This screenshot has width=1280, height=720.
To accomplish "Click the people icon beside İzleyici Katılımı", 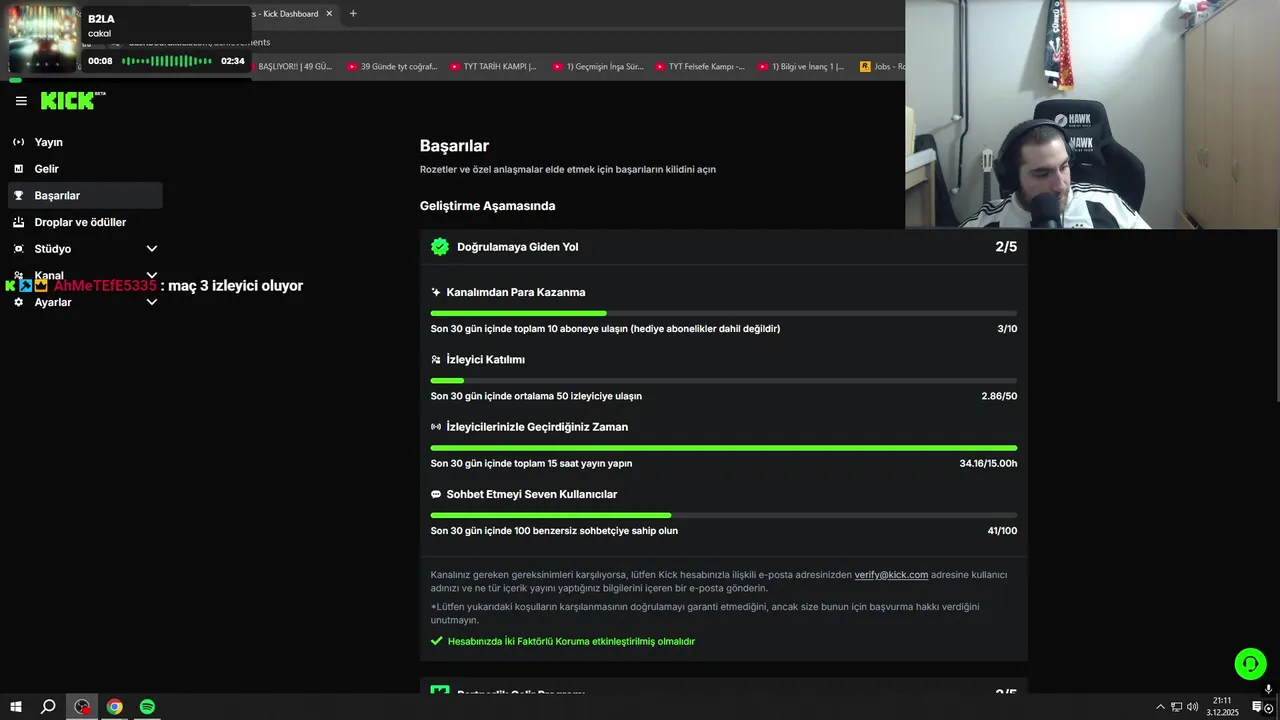I will pyautogui.click(x=436, y=359).
